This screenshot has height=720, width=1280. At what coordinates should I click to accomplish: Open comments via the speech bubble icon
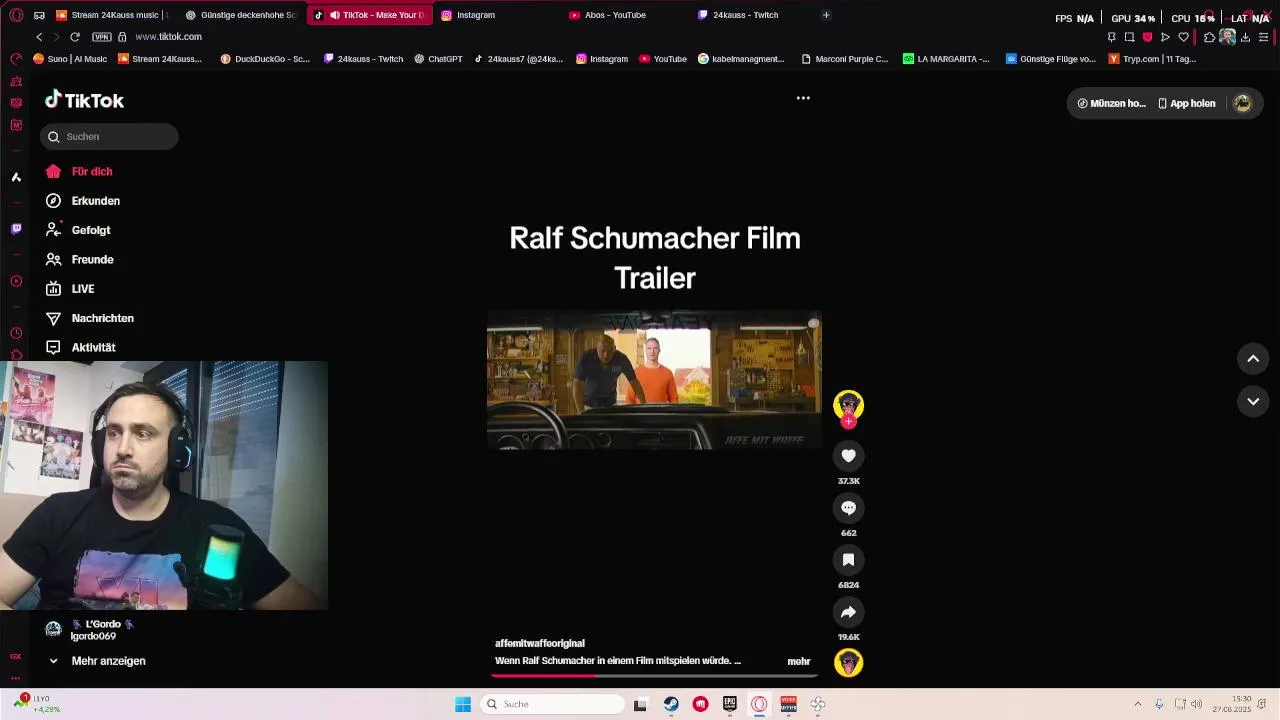(848, 508)
